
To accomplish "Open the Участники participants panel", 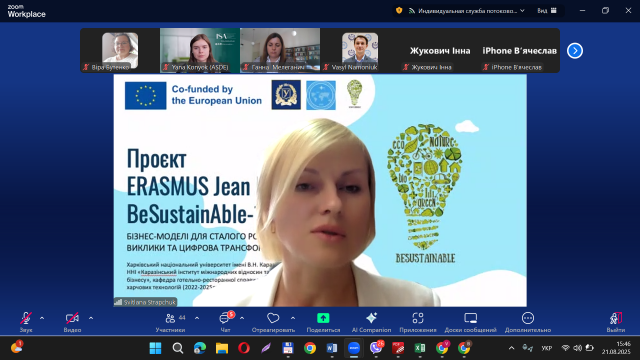I will click(171, 321).
